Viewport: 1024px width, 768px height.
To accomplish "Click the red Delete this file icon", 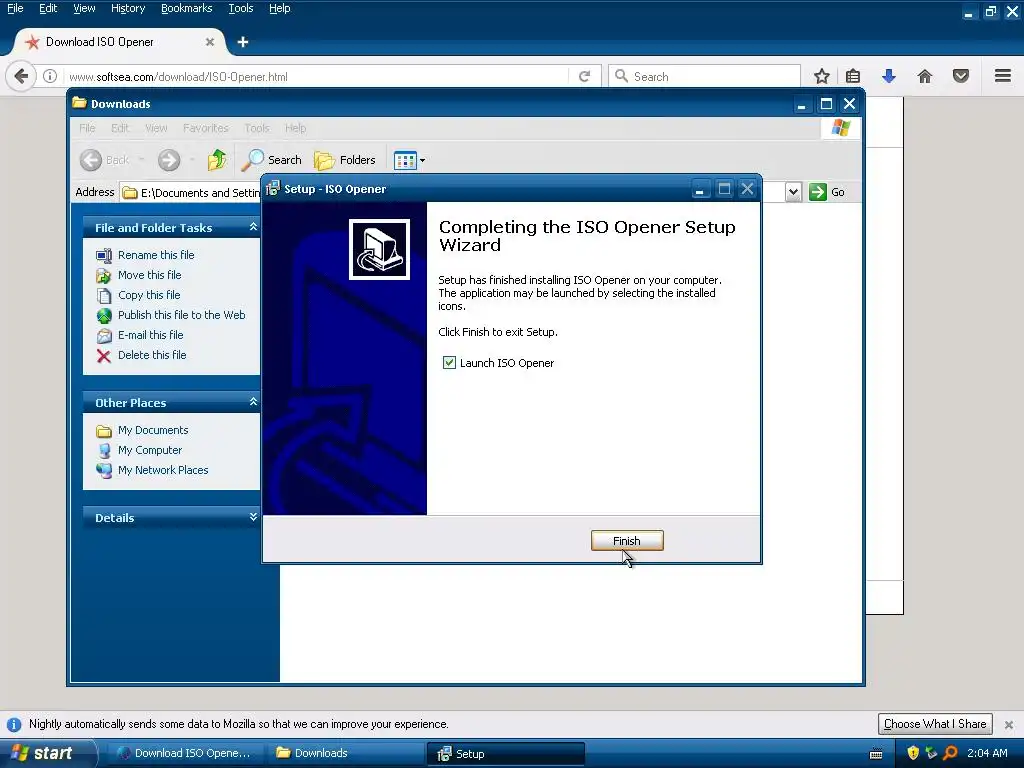I will pos(104,356).
